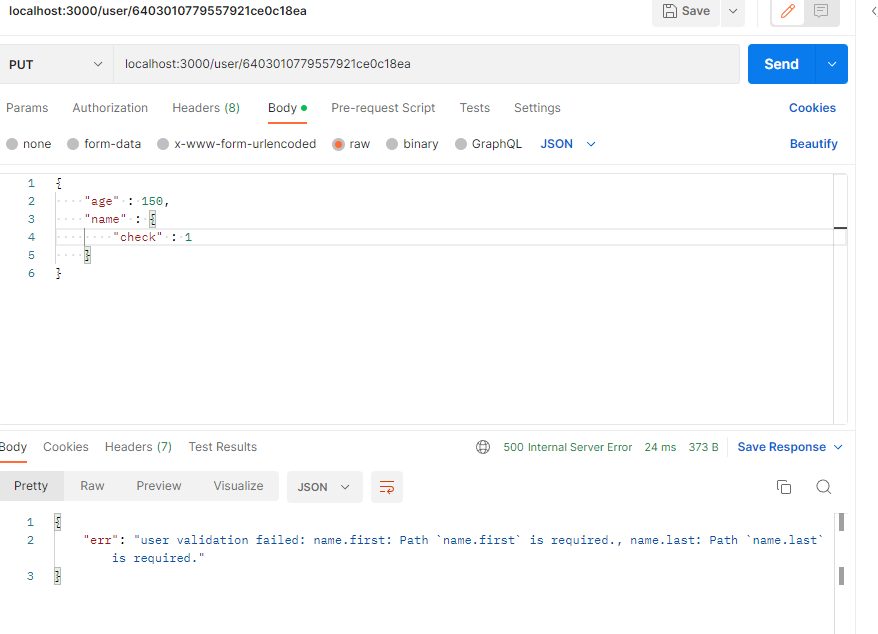
Task: Toggle the response line wrap icon
Action: 387,487
